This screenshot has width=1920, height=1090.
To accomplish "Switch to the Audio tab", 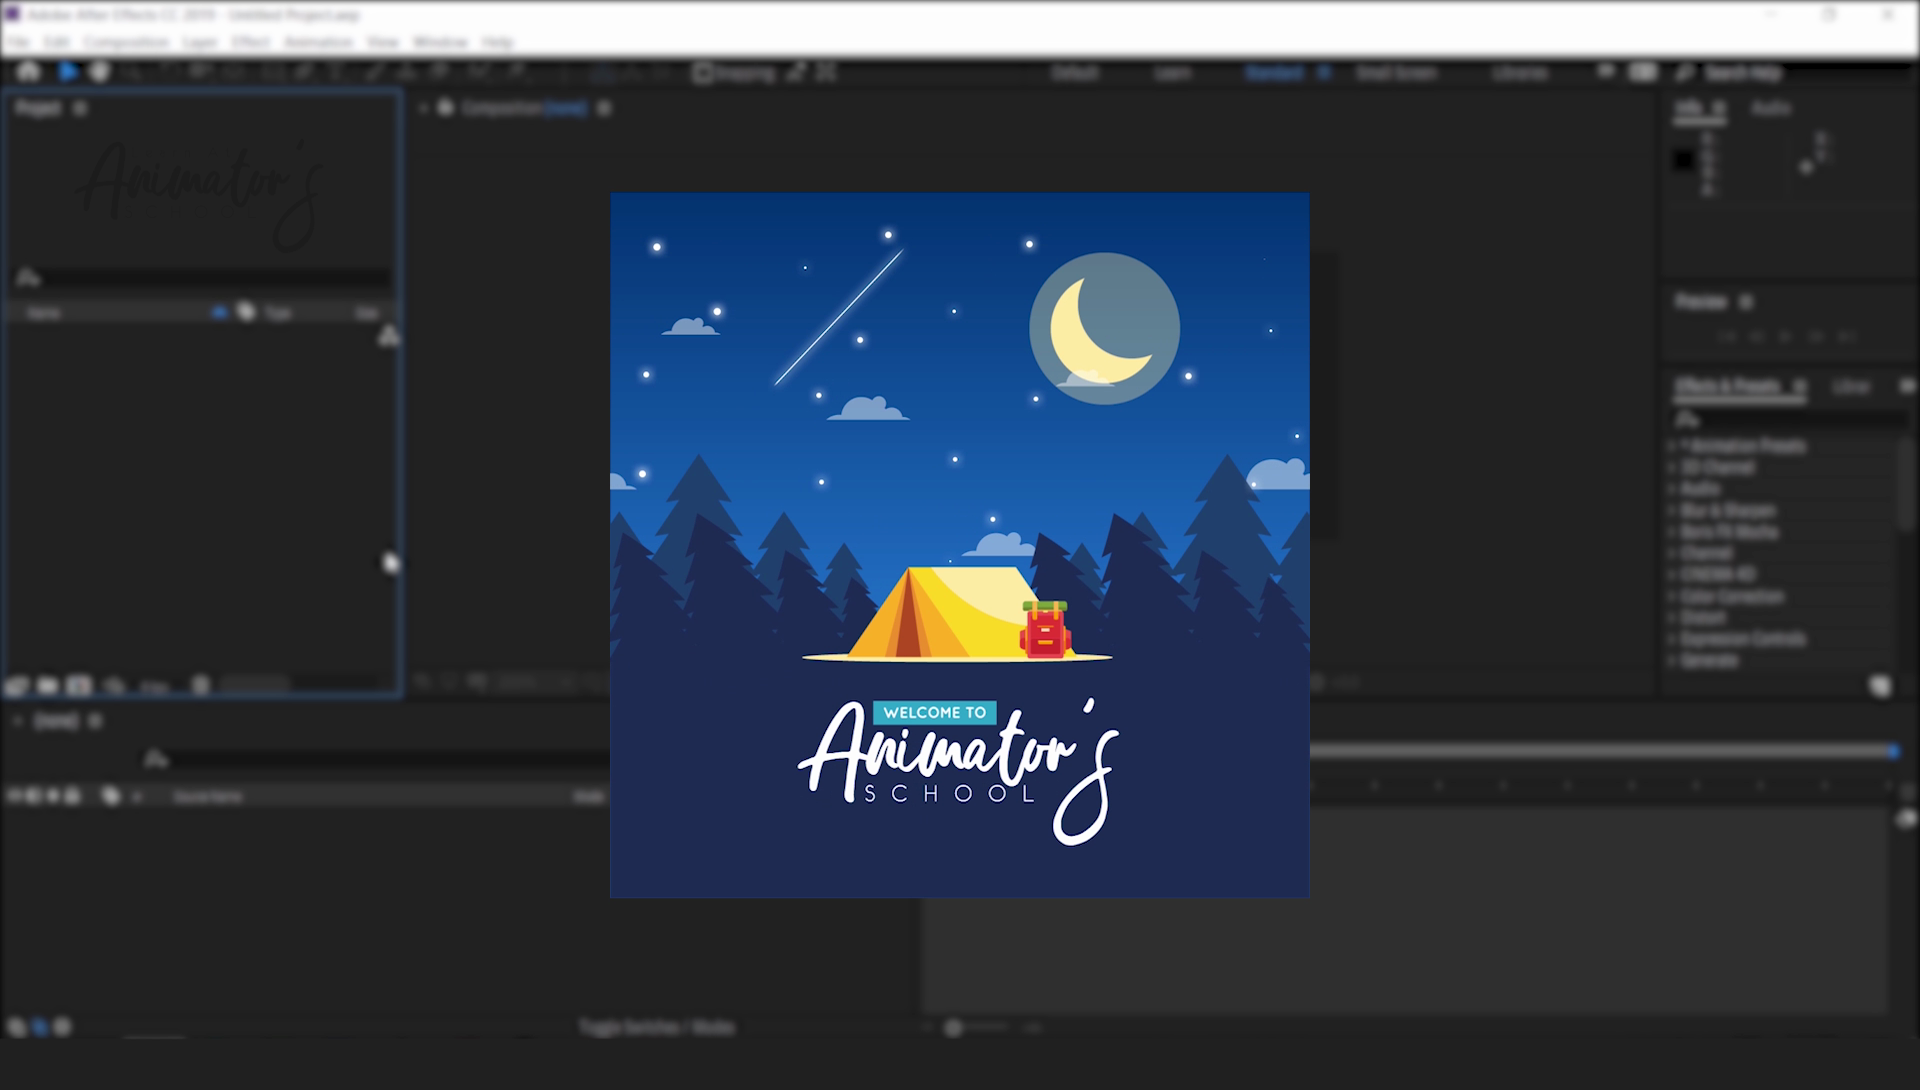I will (1772, 108).
